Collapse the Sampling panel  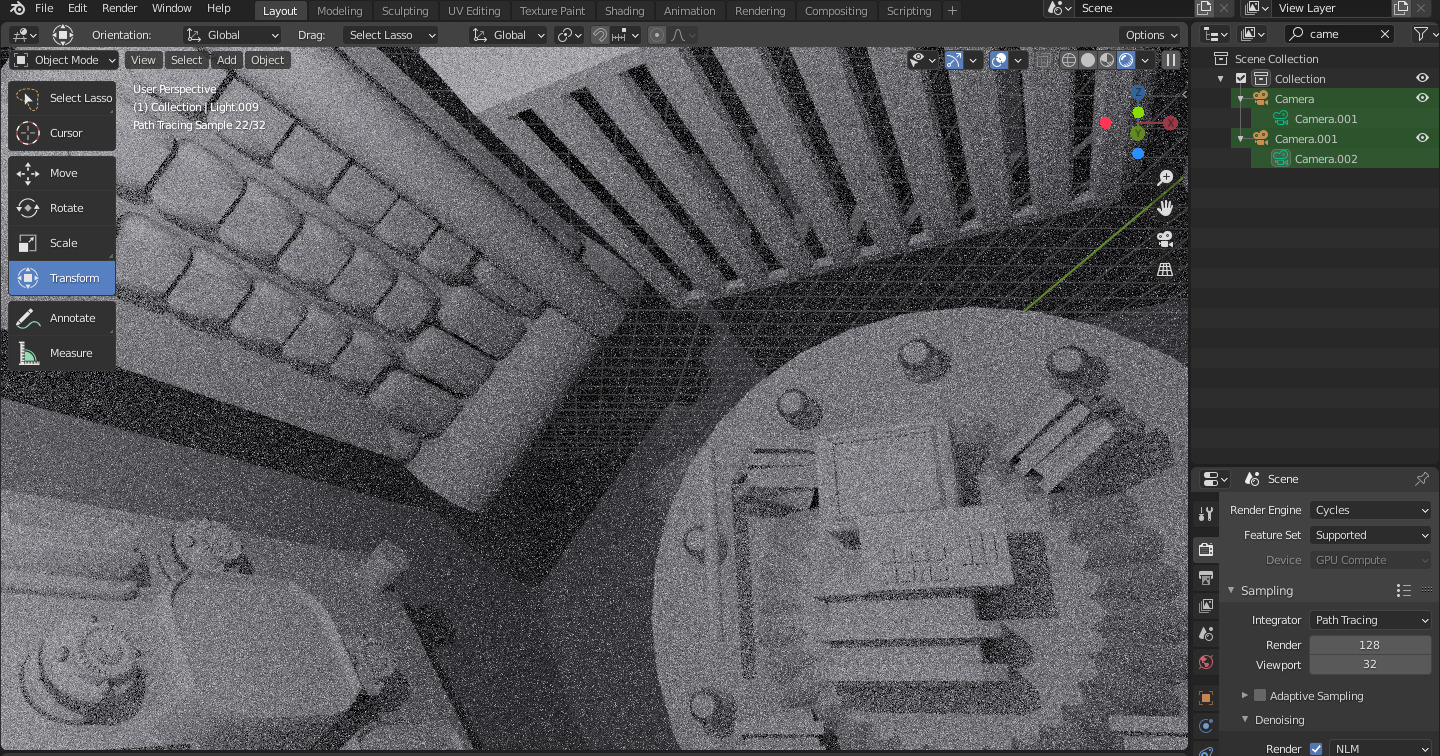(1232, 591)
